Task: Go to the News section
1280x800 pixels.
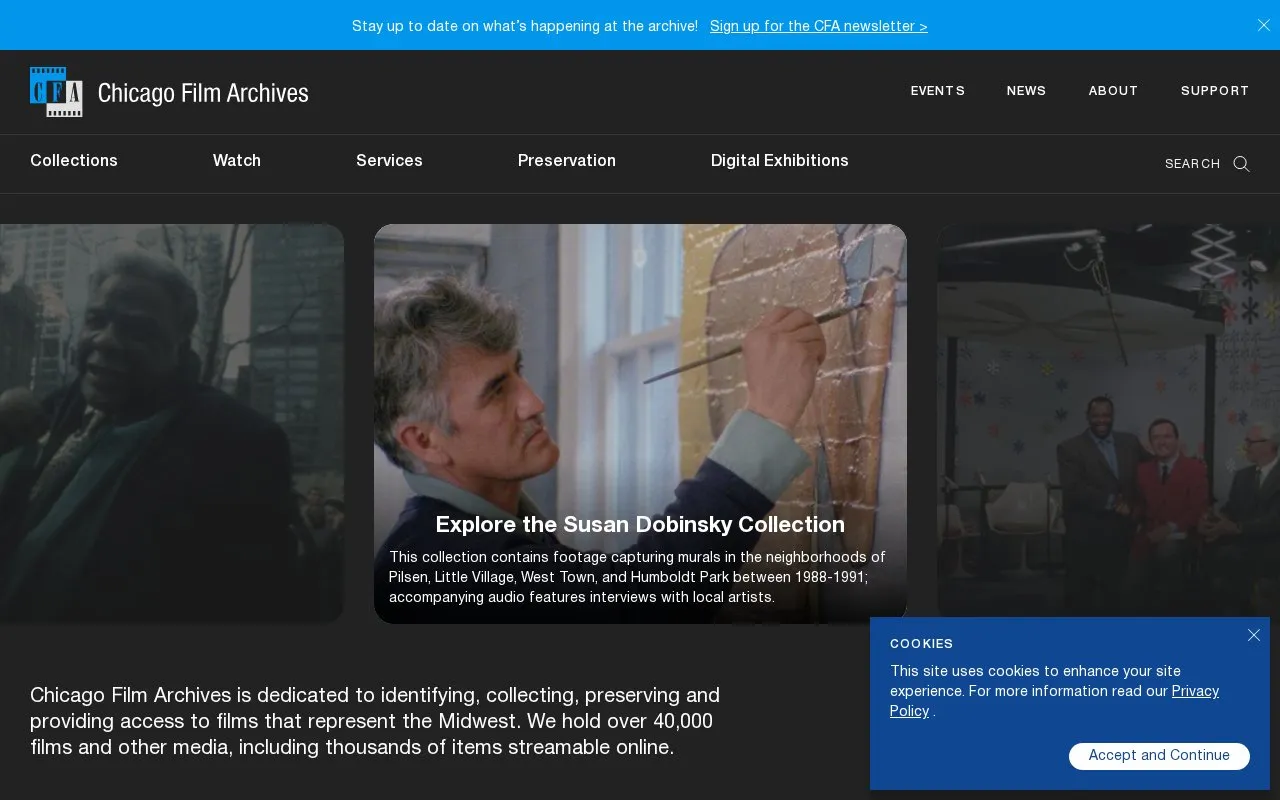Action: pos(1026,91)
